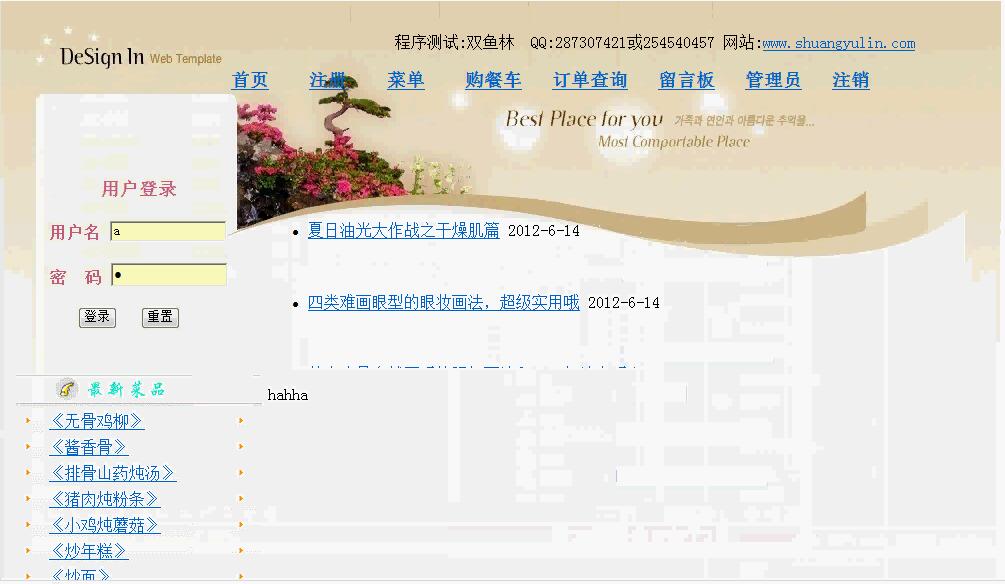This screenshot has width=1005, height=584.
Task: Open dish link 《排骨山药炖汤》
Action: click(x=113, y=473)
